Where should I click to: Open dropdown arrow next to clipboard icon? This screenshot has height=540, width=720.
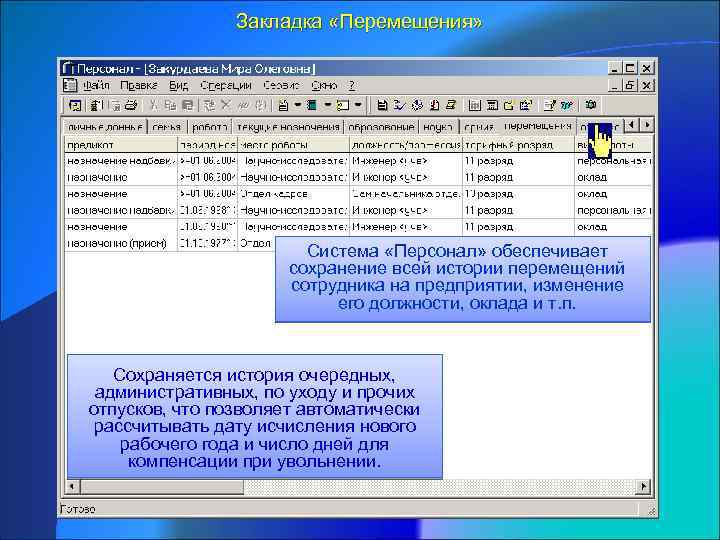[x=298, y=105]
